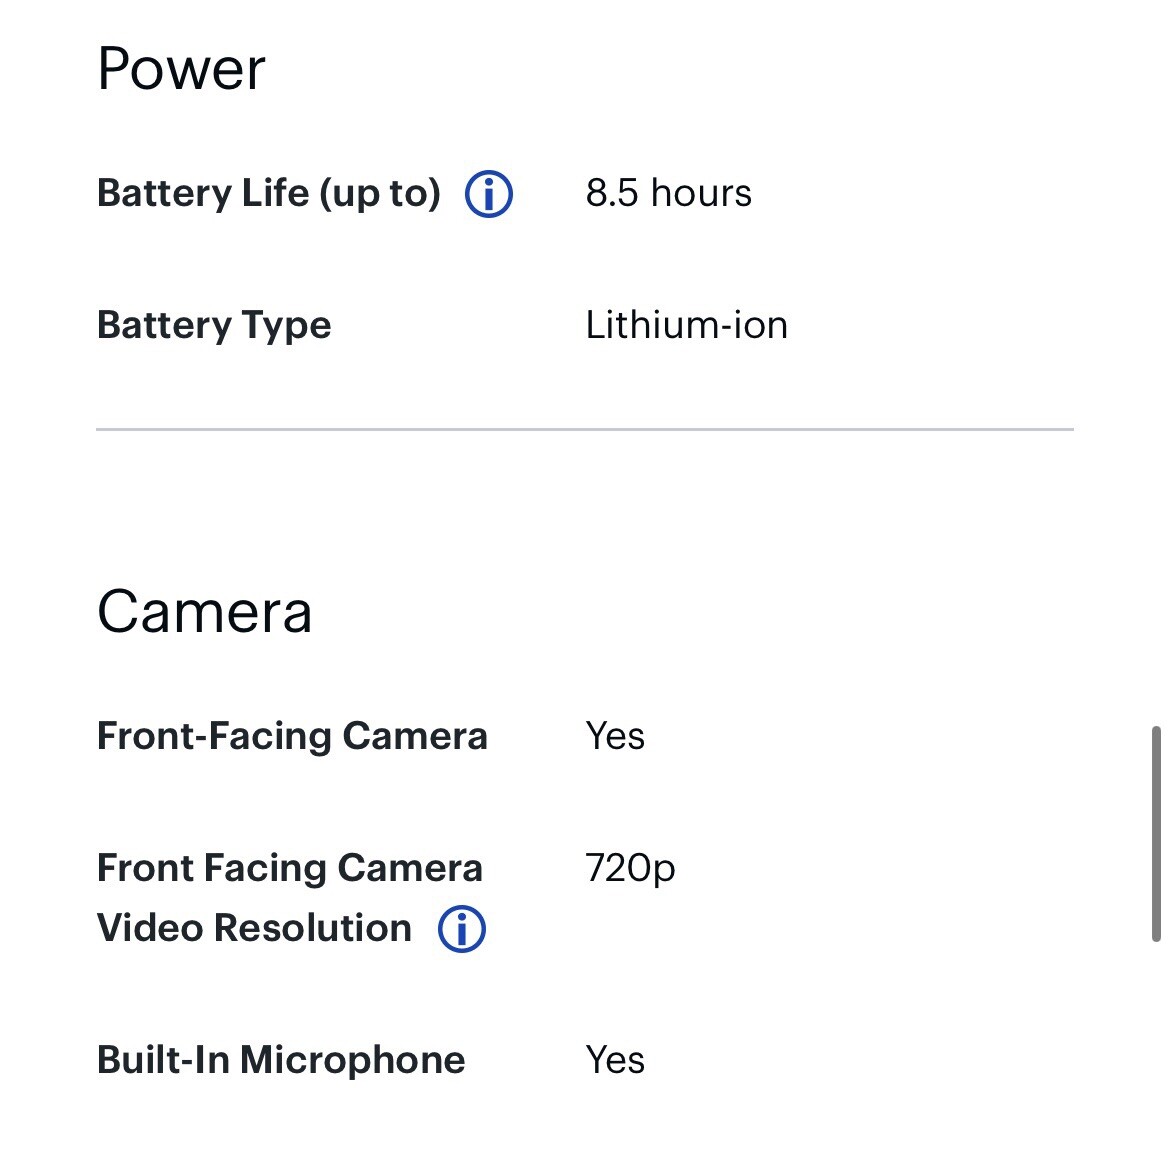Click the Video Resolution text
The height and width of the screenshot is (1158, 1170).
(x=254, y=928)
